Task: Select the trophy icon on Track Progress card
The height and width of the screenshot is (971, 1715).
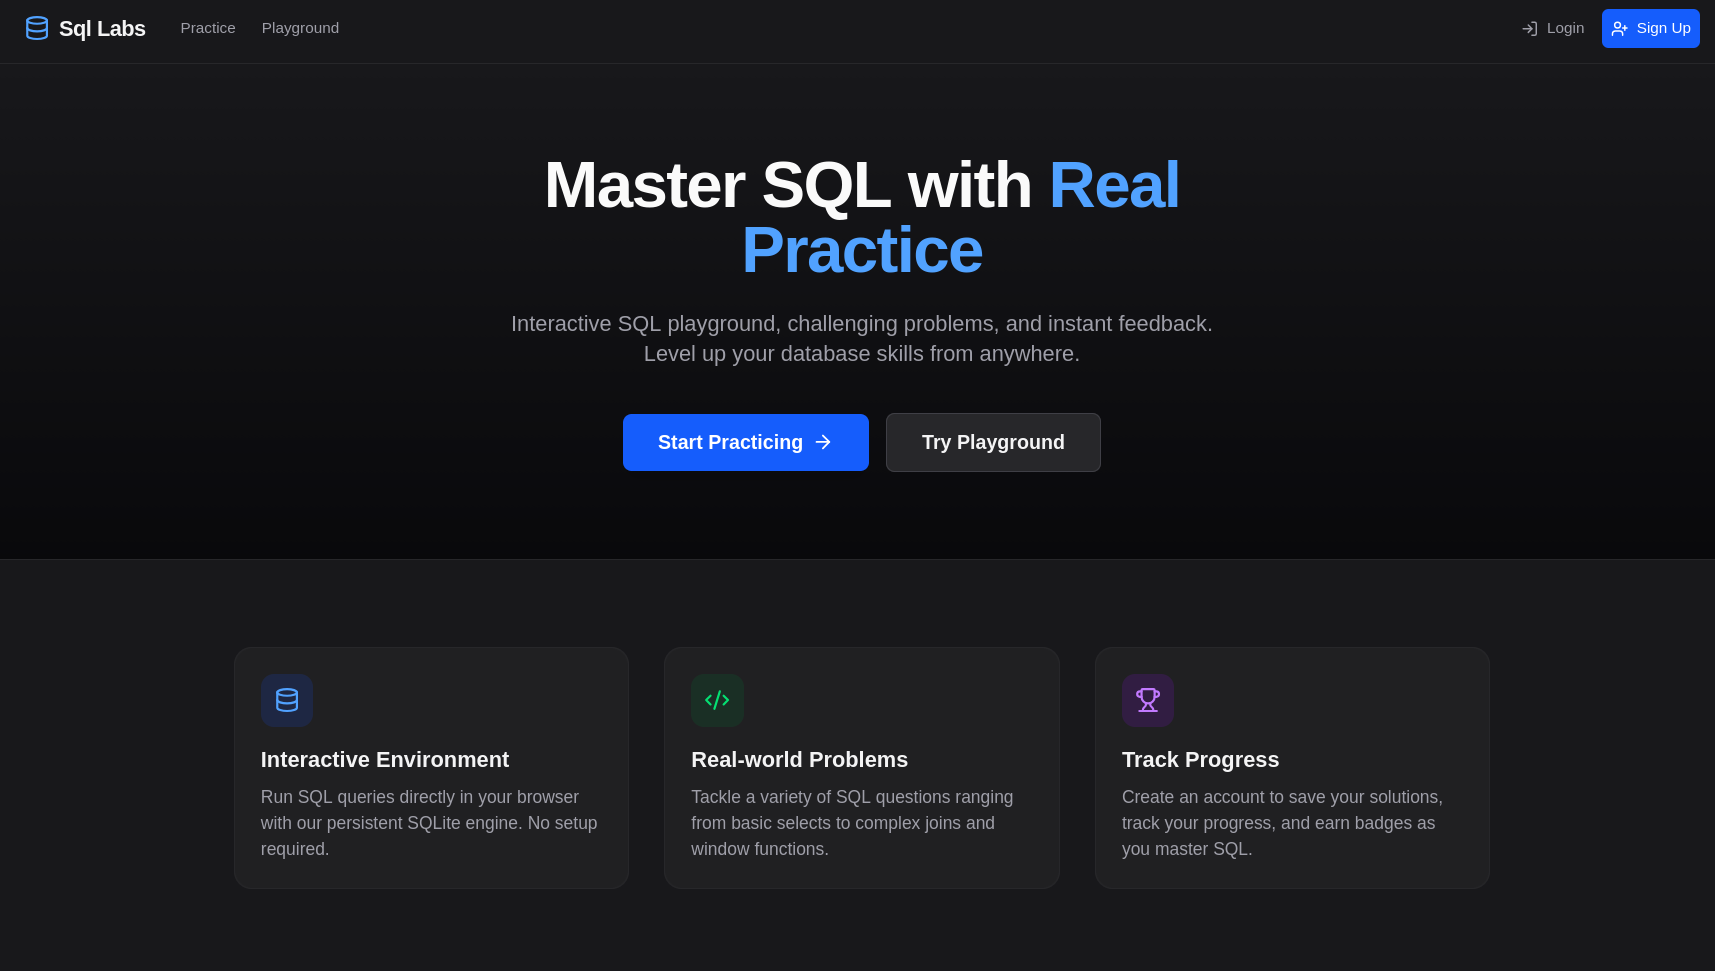Action: click(x=1147, y=700)
